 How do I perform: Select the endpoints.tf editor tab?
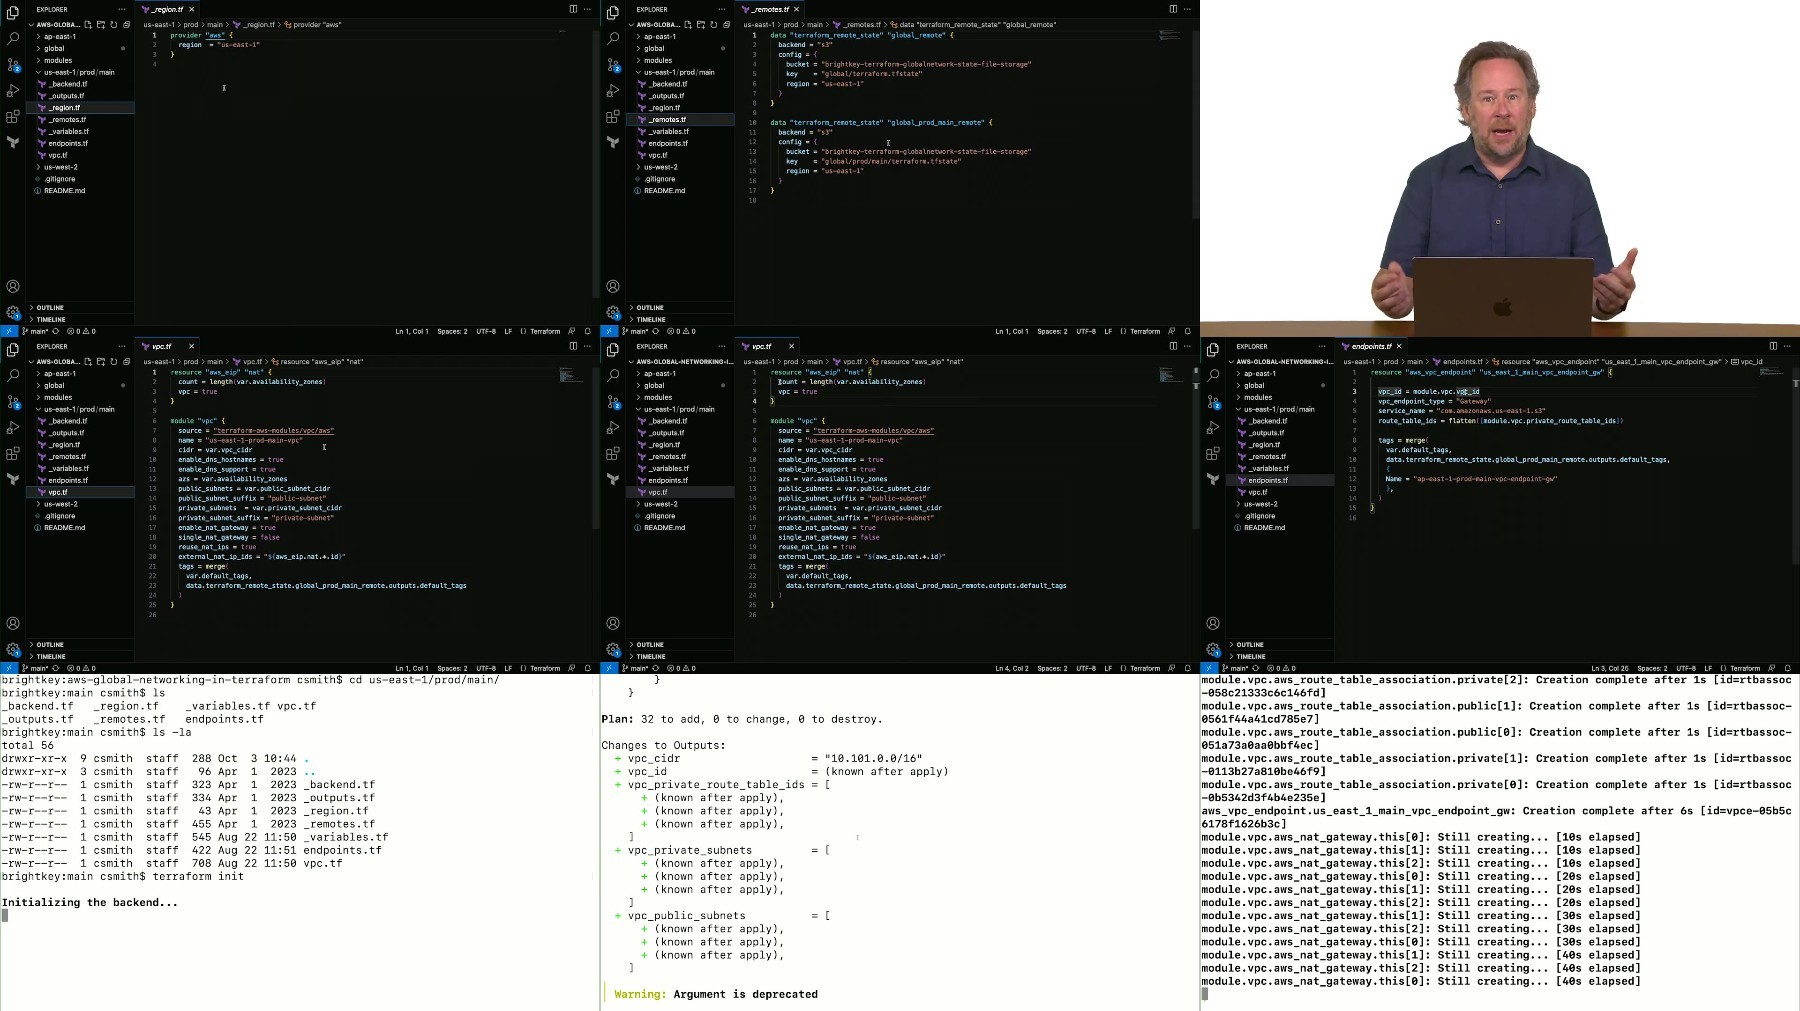click(1370, 346)
